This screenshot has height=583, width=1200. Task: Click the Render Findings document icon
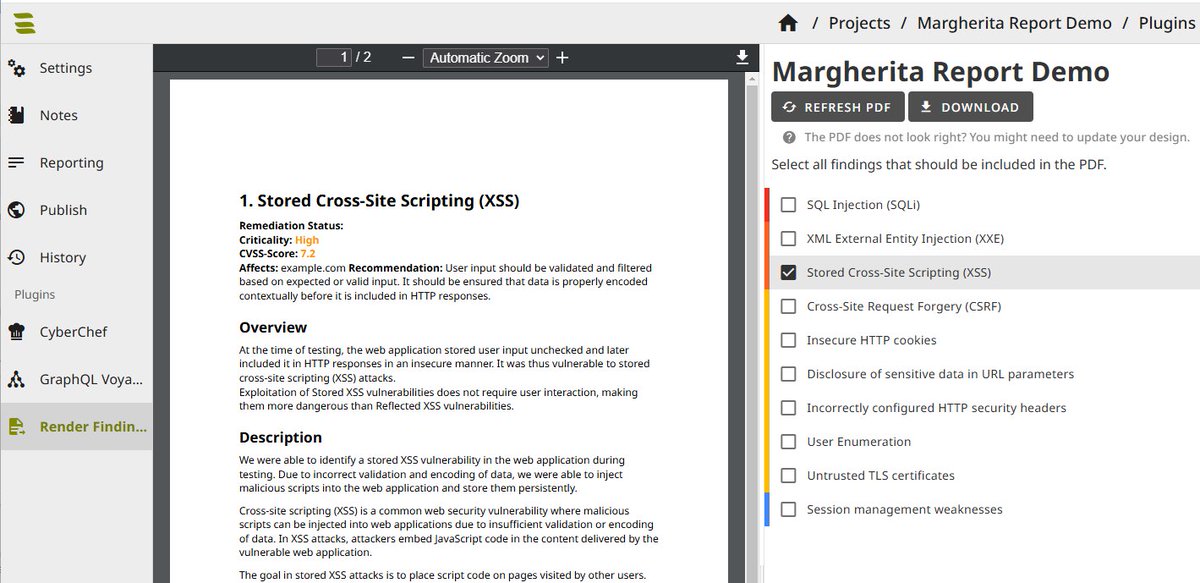[x=17, y=427]
